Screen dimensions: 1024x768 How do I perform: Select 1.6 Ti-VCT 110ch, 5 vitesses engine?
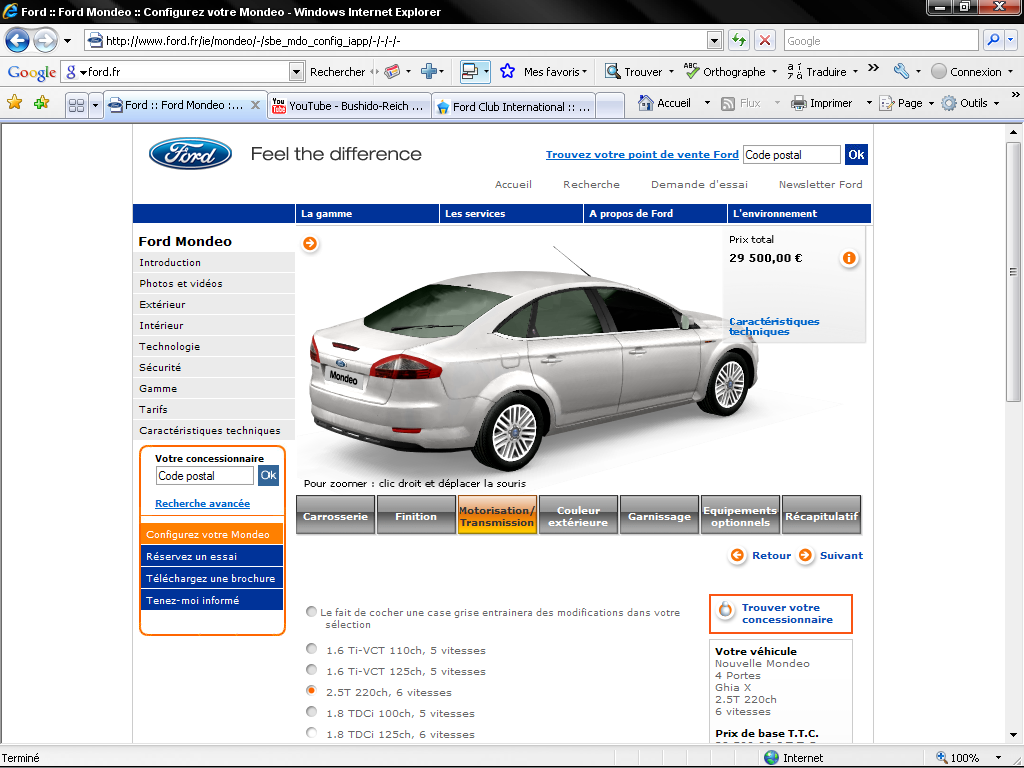(312, 649)
